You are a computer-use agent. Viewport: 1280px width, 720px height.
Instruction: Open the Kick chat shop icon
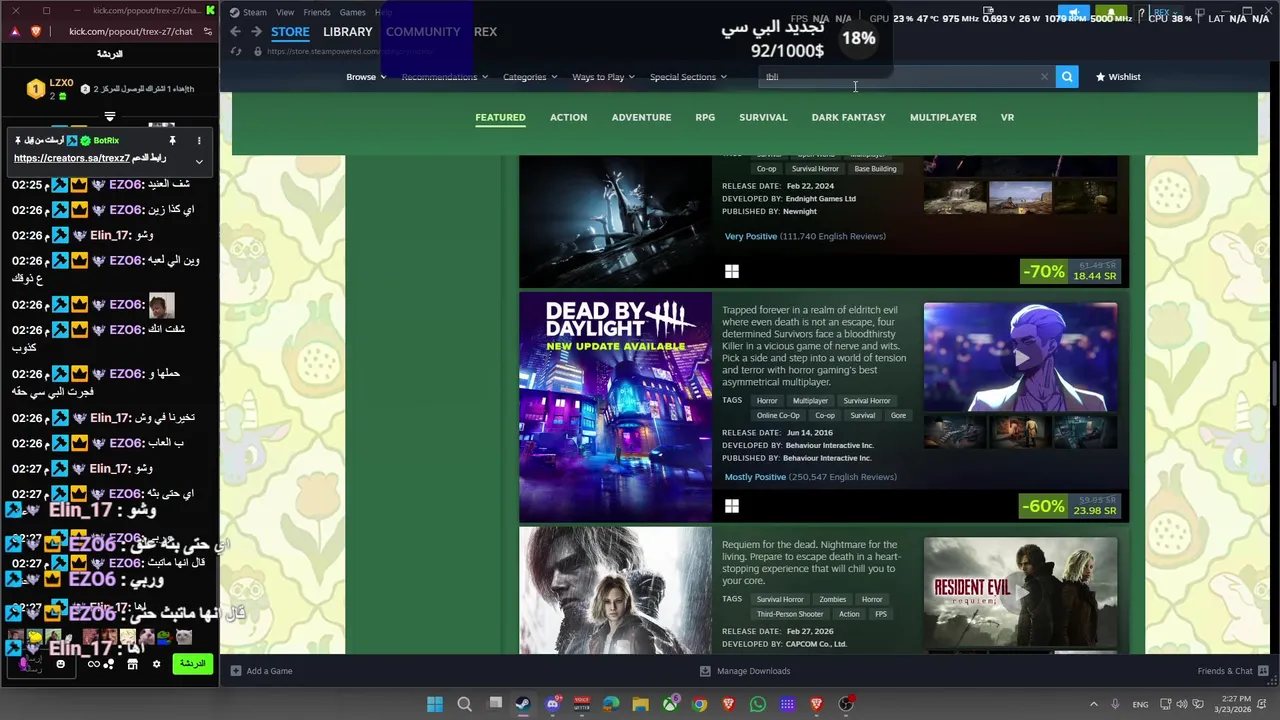(x=132, y=664)
